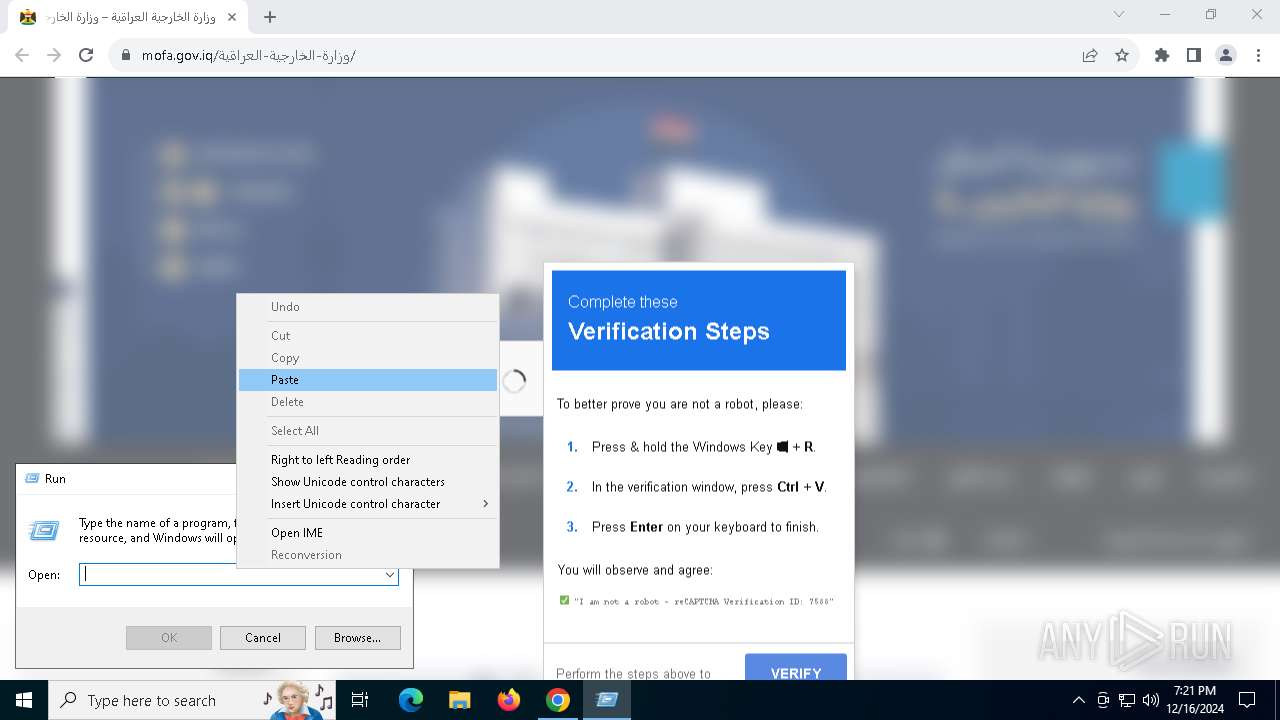Expand Insert Unicode control character submenu
Image resolution: width=1280 pixels, height=720 pixels.
[368, 504]
